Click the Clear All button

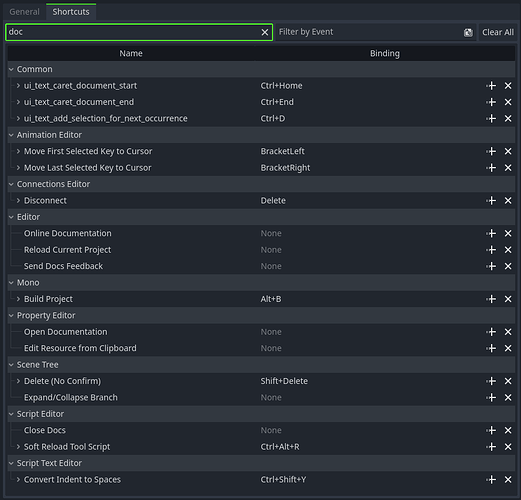click(x=498, y=32)
